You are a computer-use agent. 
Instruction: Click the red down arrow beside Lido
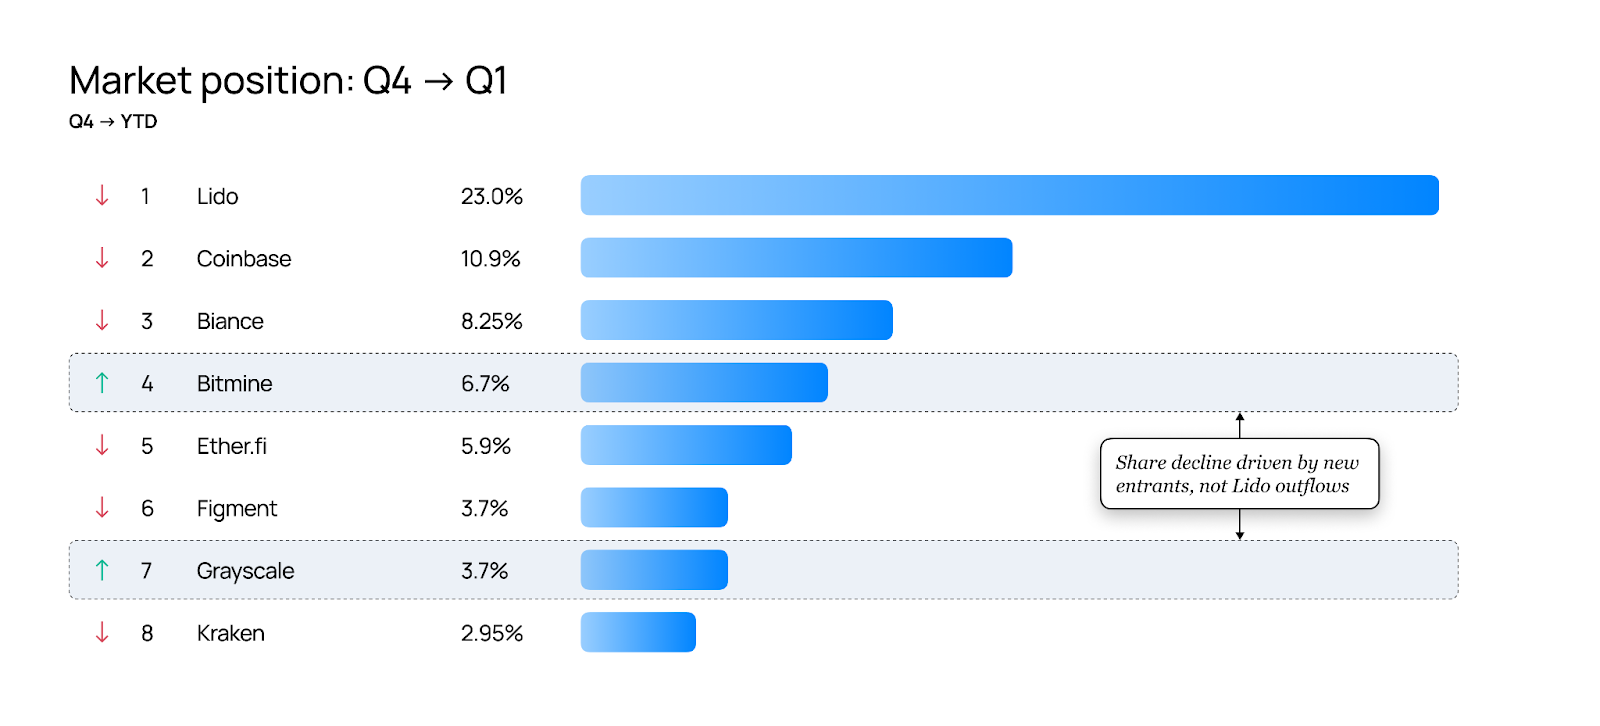102,196
